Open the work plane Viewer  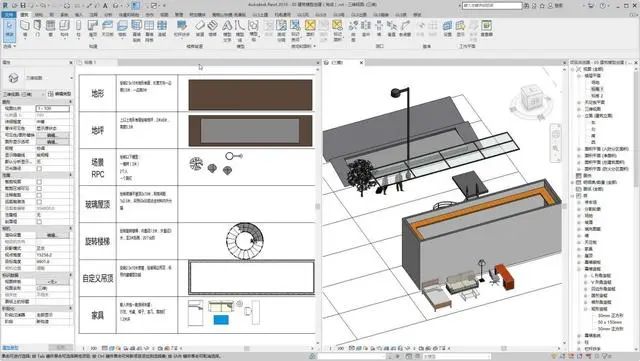pos(486,29)
